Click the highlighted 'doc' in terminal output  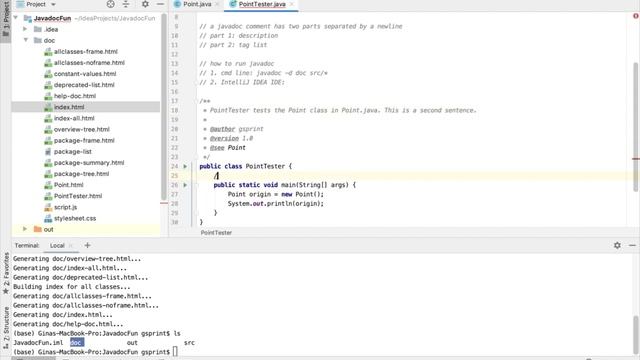click(77, 342)
